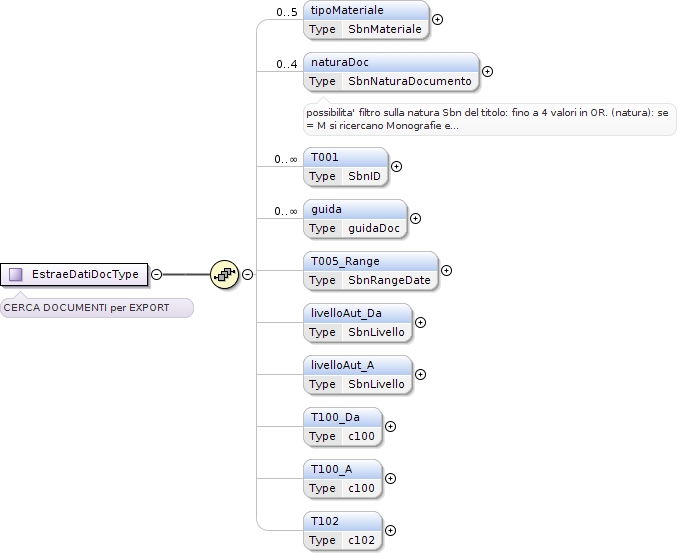
Task: Click the SbnNaturaDocumento type value
Action: coord(410,81)
